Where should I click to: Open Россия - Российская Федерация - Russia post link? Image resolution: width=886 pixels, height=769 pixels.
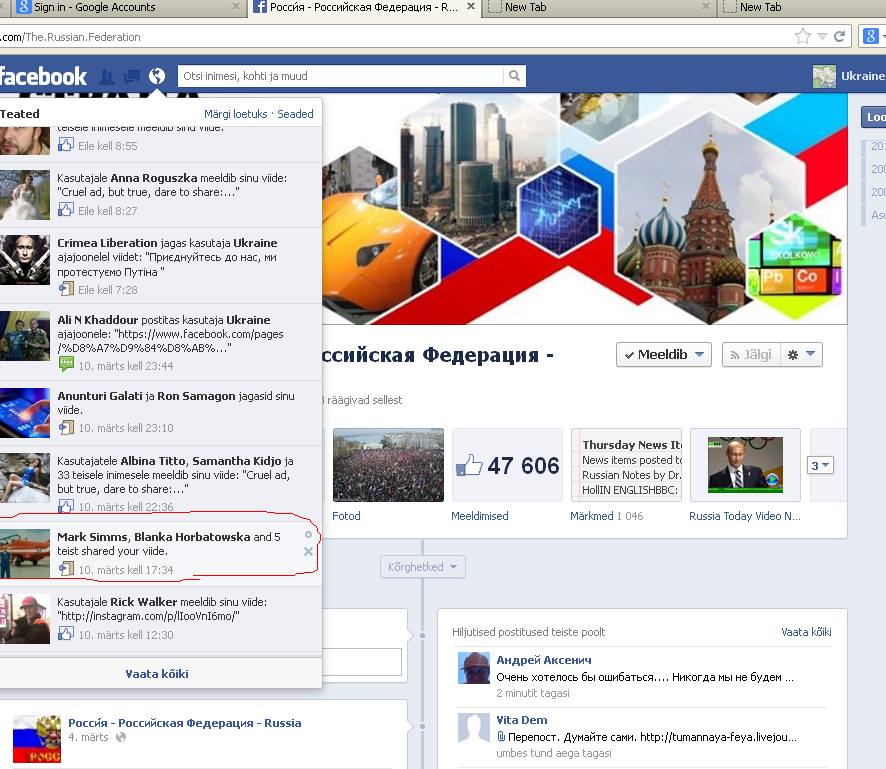point(185,723)
